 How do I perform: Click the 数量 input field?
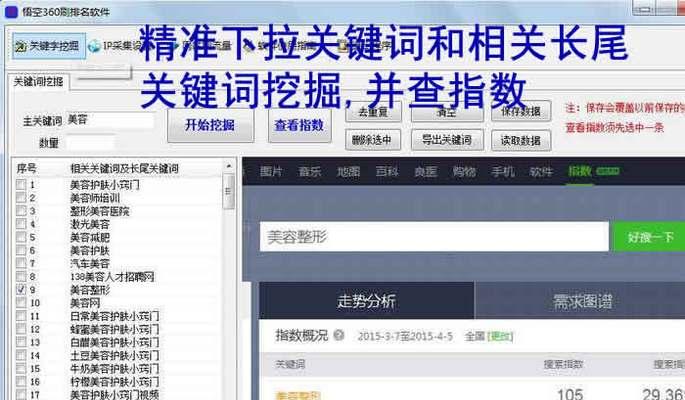coord(90,143)
